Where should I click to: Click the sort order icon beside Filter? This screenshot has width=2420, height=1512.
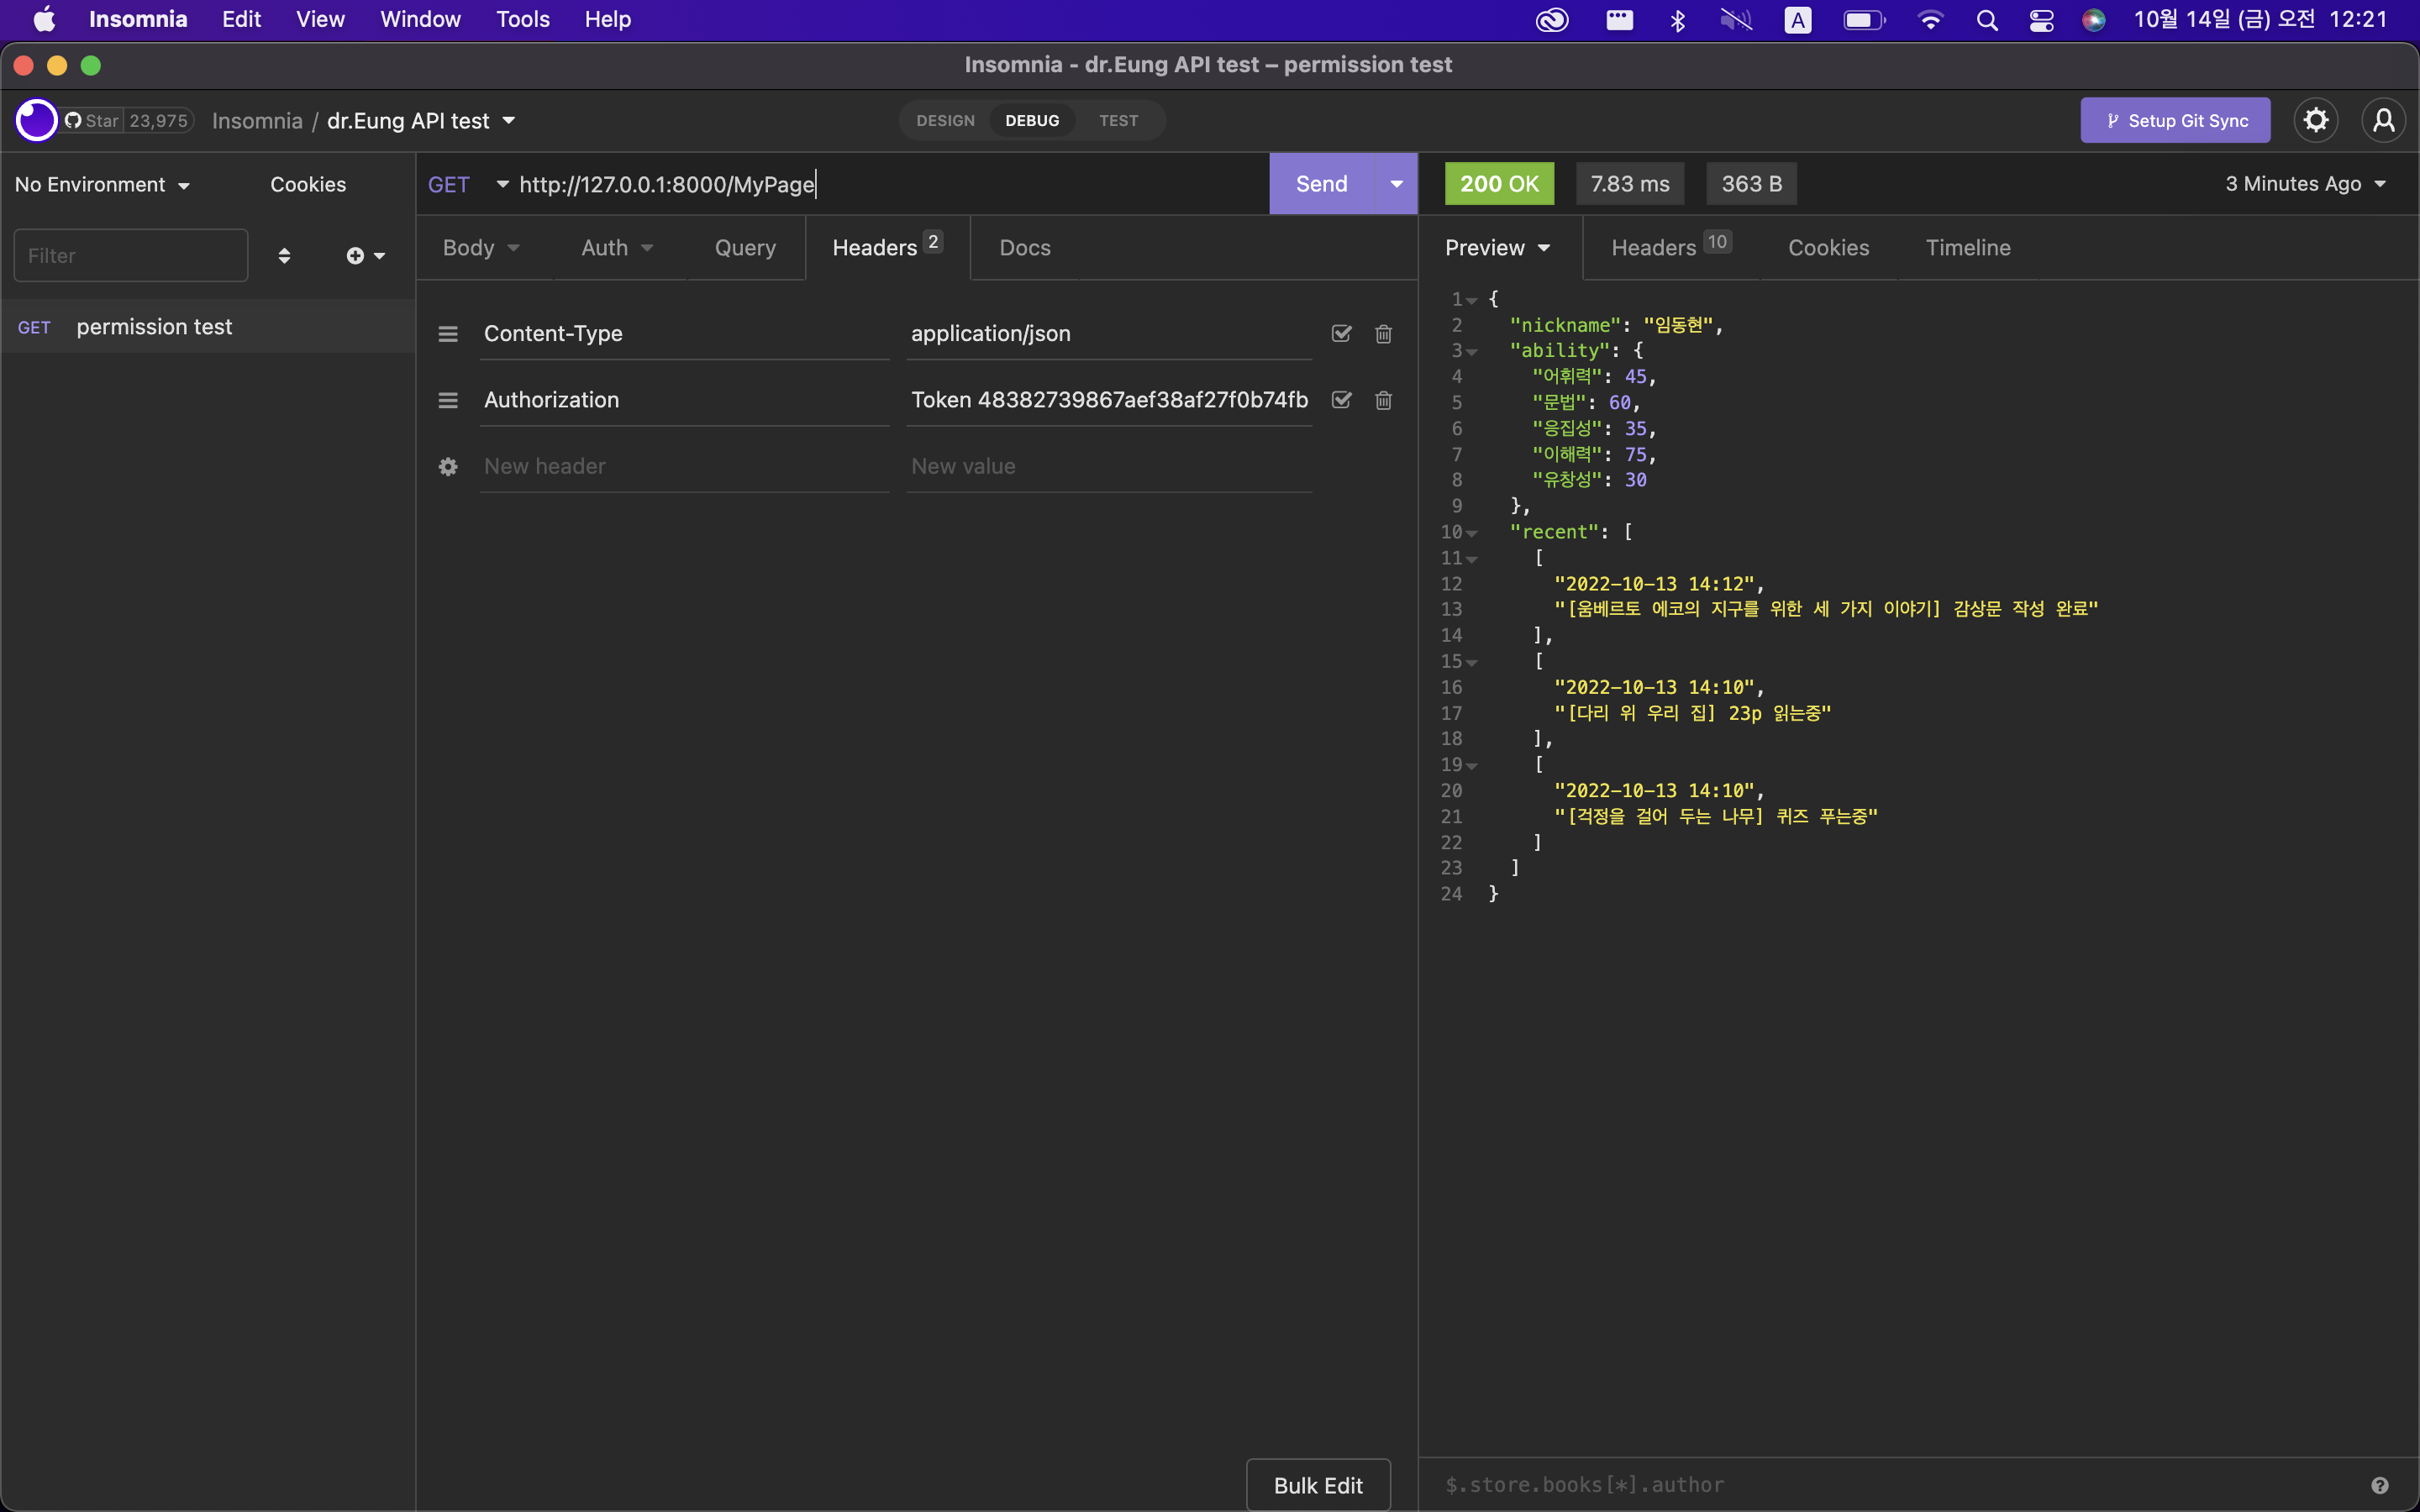pyautogui.click(x=284, y=256)
